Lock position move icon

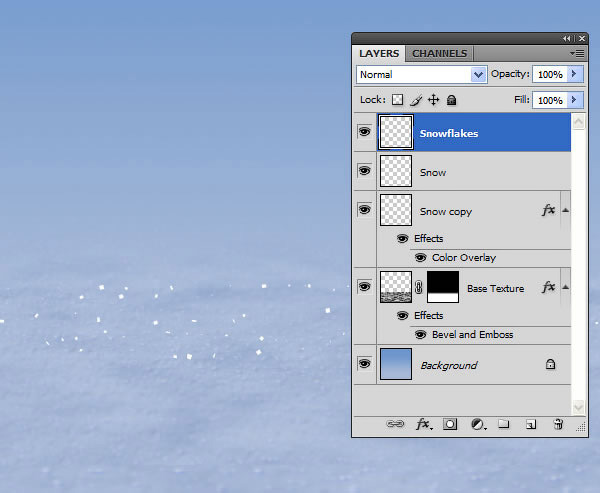tap(434, 100)
